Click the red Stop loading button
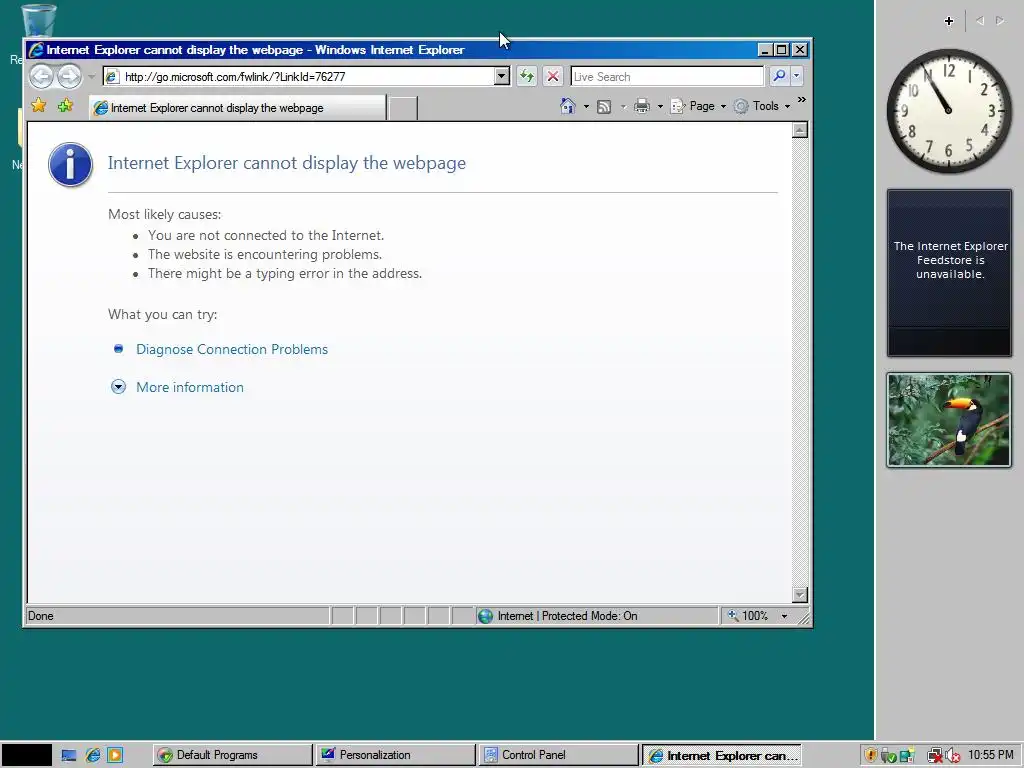The width and height of the screenshot is (1024, 768). point(552,76)
